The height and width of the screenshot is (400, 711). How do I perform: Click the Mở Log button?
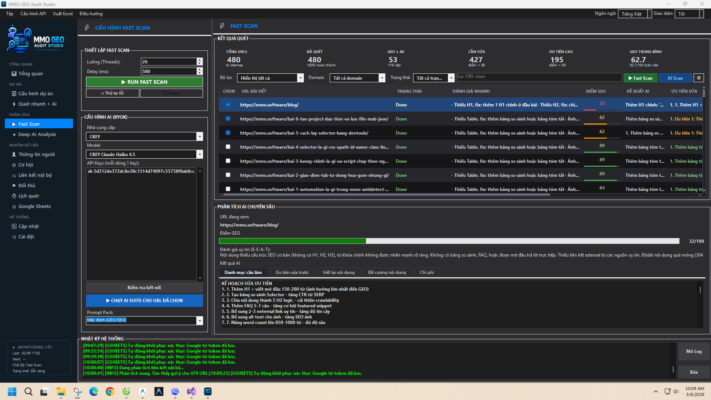click(693, 351)
